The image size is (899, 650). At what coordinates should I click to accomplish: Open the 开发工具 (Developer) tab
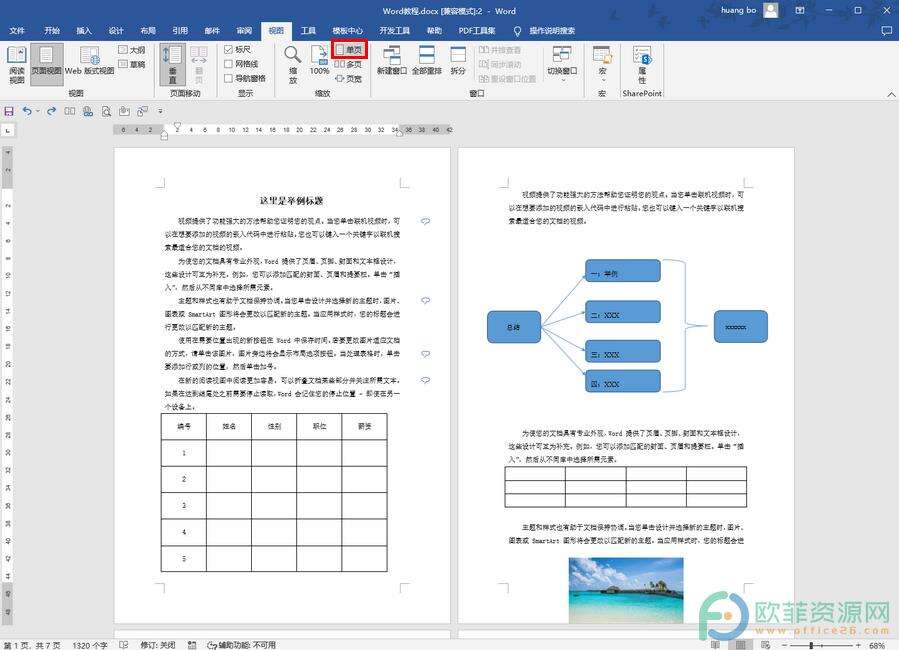pyautogui.click(x=394, y=30)
